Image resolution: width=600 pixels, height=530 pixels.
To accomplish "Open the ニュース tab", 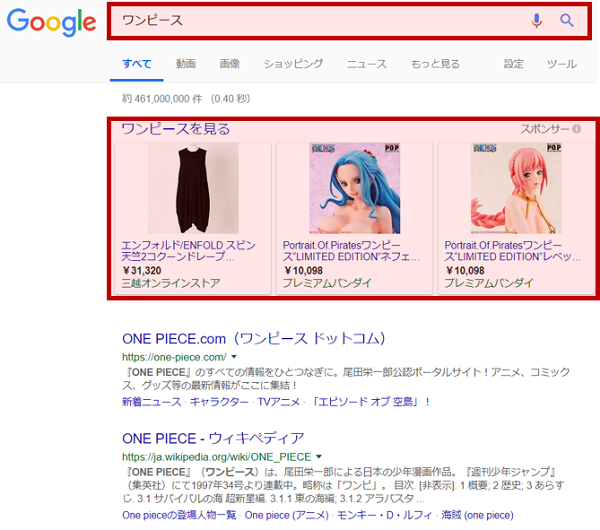I will [x=367, y=64].
